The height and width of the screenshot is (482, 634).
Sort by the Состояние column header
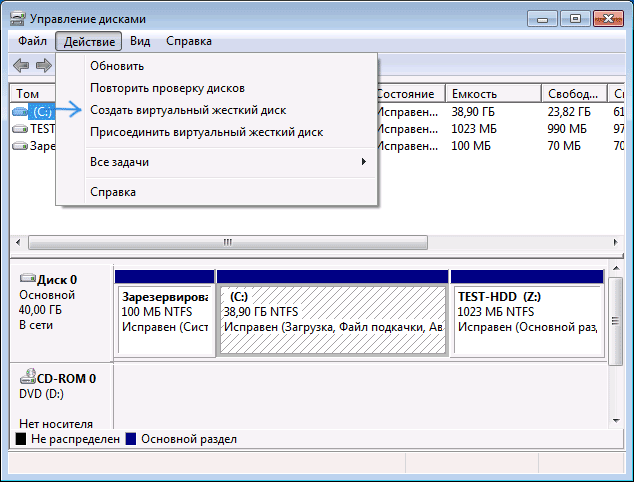point(407,93)
